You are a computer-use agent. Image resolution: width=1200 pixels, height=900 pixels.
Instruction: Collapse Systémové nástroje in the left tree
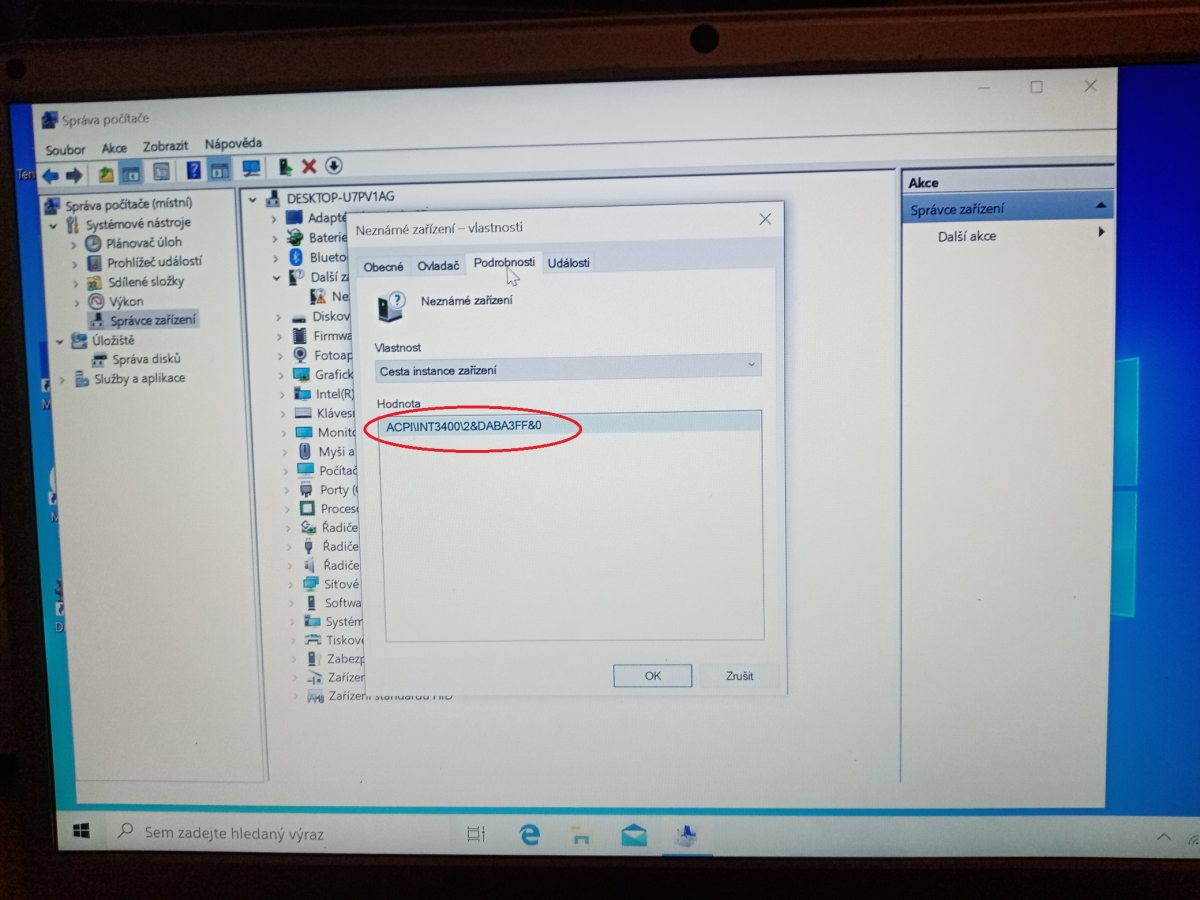(x=54, y=225)
